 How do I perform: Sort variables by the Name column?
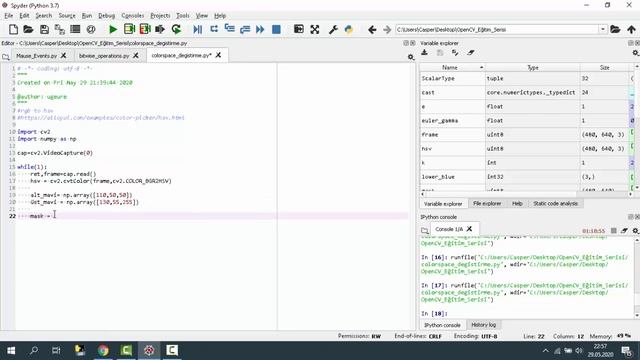tap(453, 67)
